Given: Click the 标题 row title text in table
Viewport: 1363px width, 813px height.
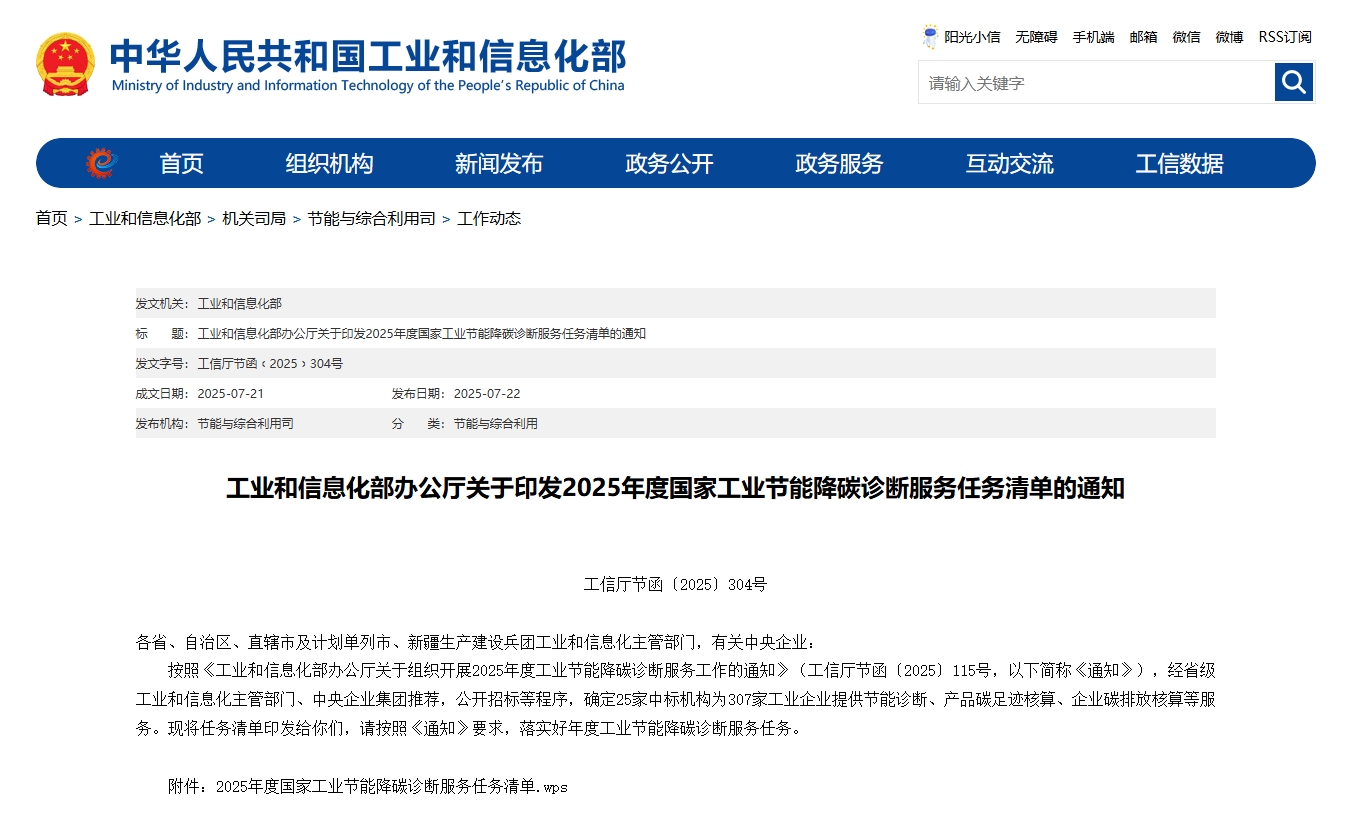Looking at the screenshot, I should (x=421, y=334).
